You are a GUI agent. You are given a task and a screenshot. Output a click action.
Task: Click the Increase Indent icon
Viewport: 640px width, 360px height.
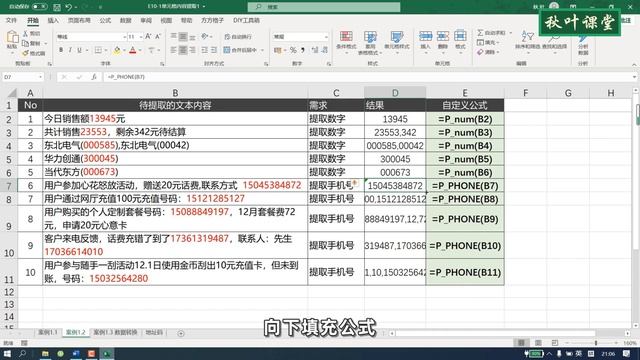coord(214,50)
